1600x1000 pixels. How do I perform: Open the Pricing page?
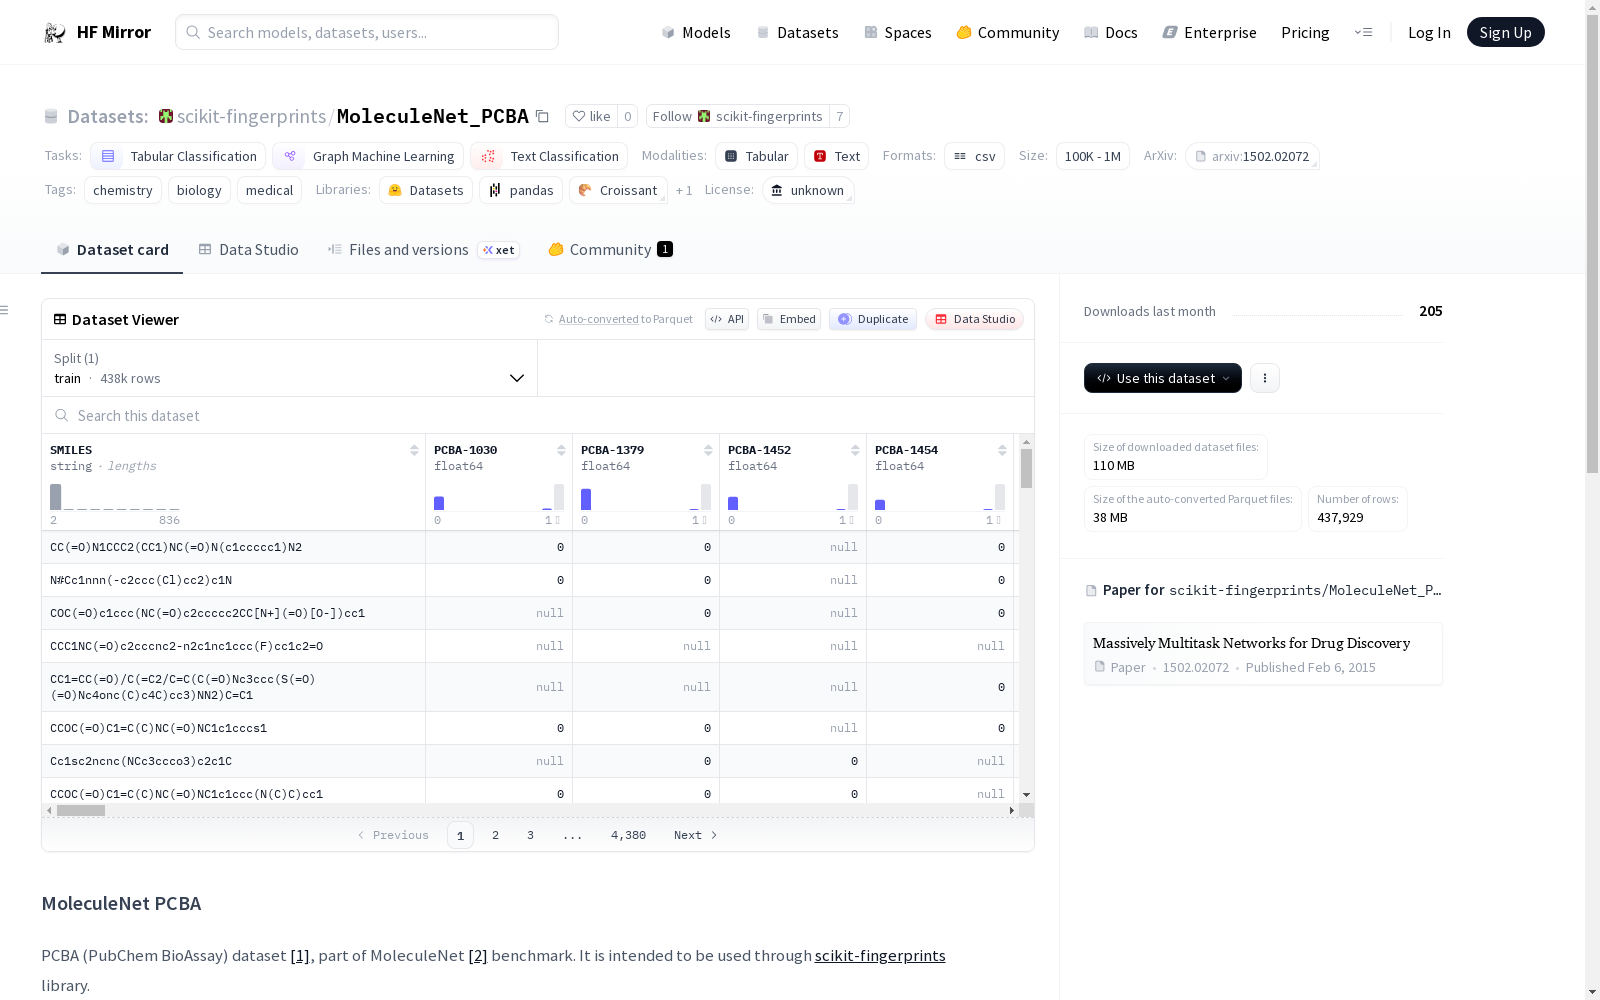(x=1305, y=33)
